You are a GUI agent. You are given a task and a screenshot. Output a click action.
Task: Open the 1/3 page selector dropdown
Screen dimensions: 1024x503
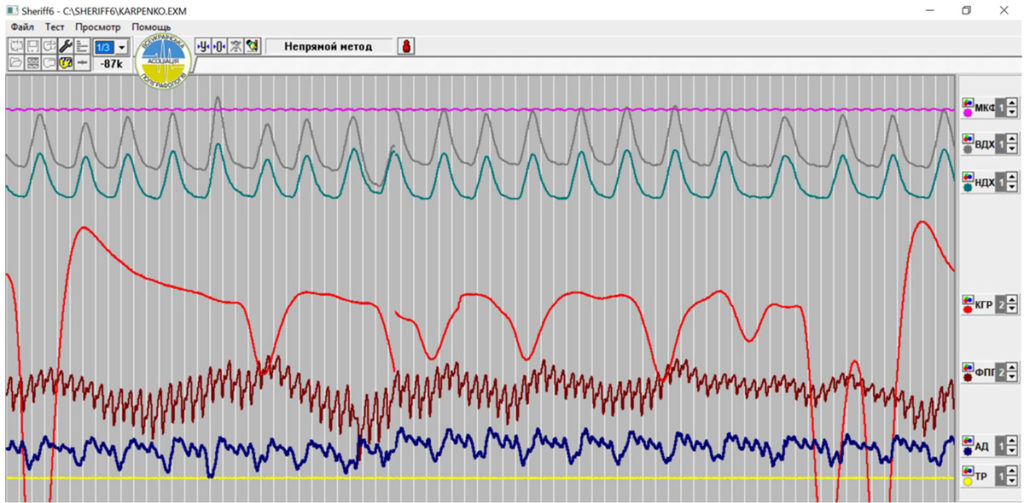[121, 47]
